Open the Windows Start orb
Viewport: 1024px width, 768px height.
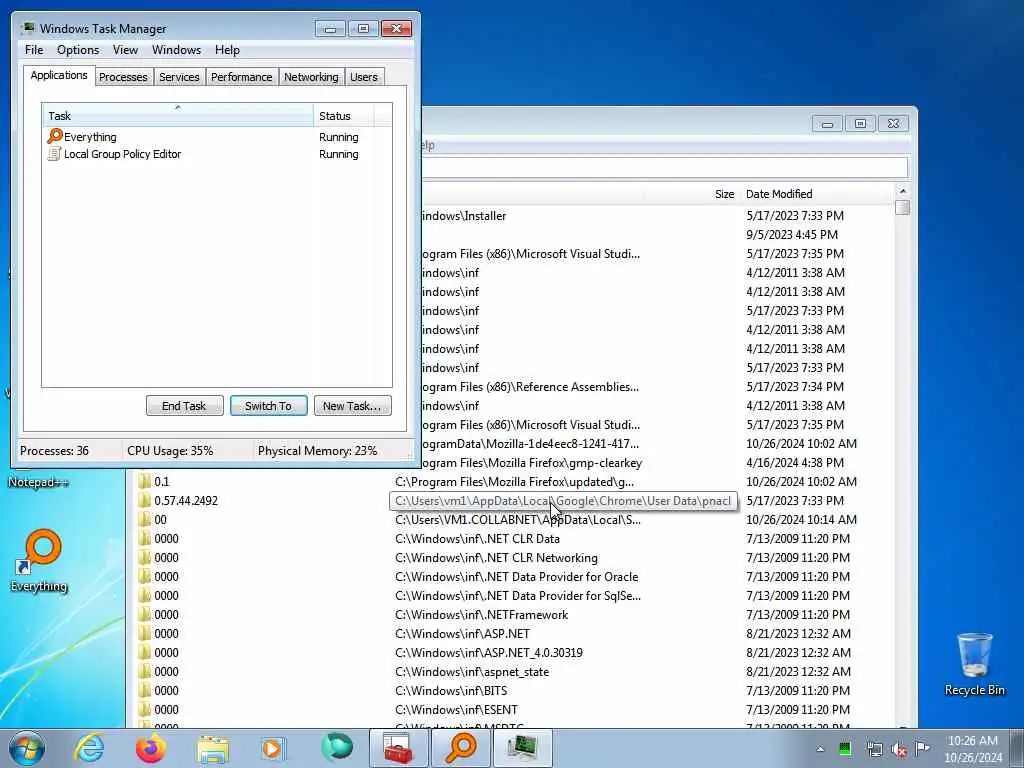(27, 748)
